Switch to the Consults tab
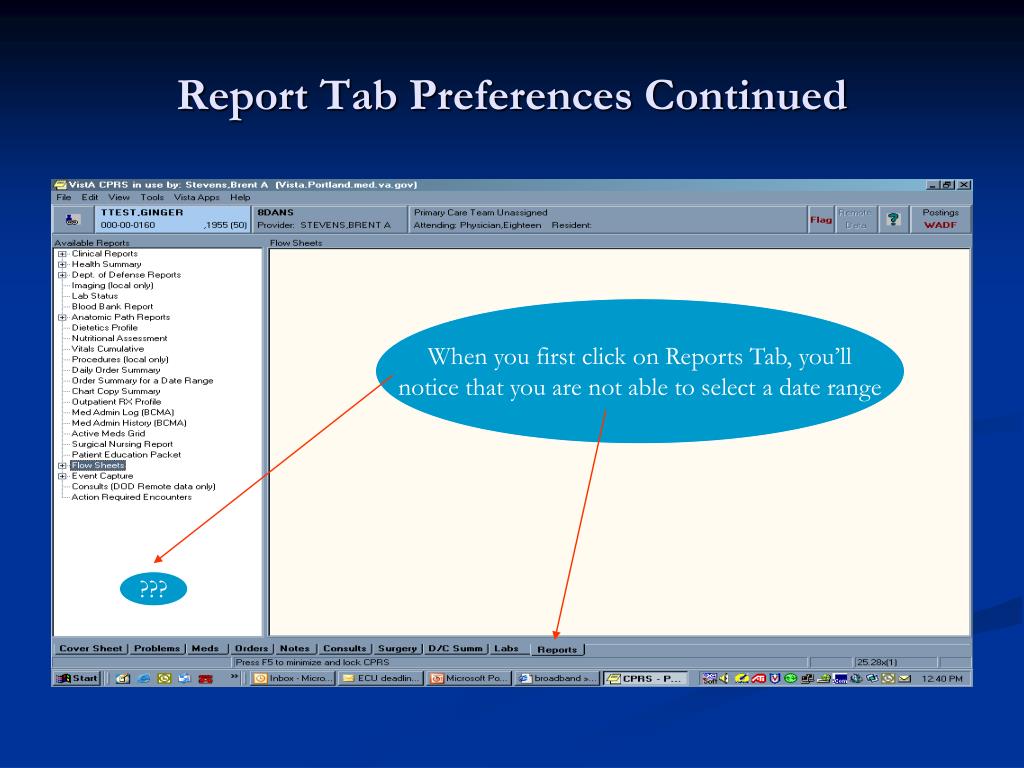The image size is (1024, 768). (345, 648)
